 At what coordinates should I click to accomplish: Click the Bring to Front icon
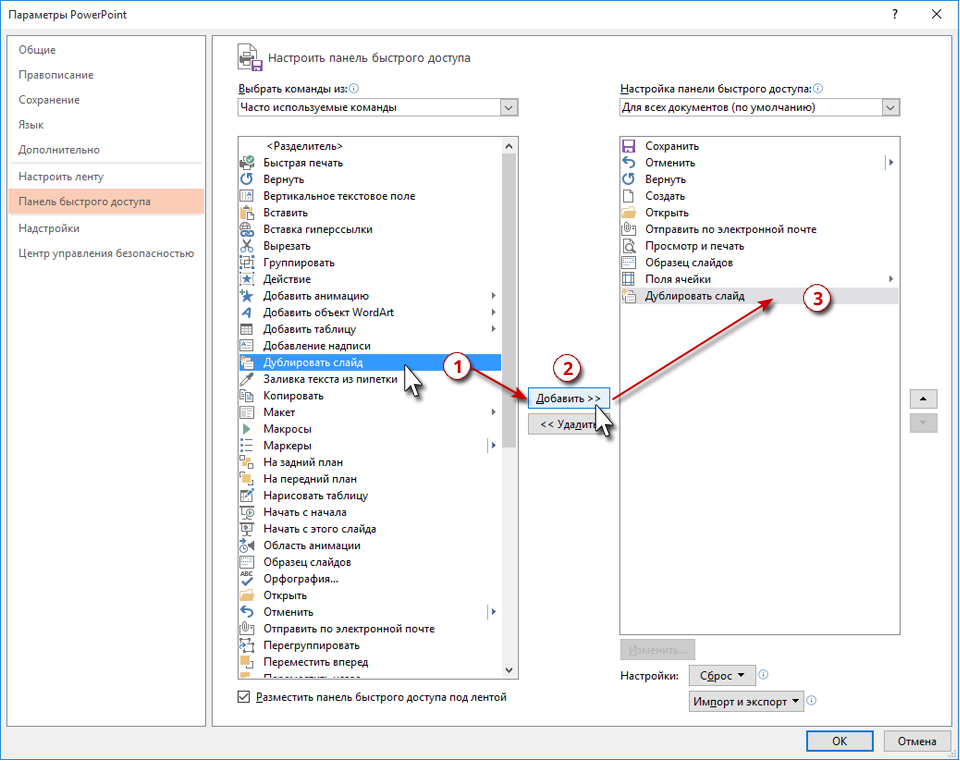pos(247,479)
